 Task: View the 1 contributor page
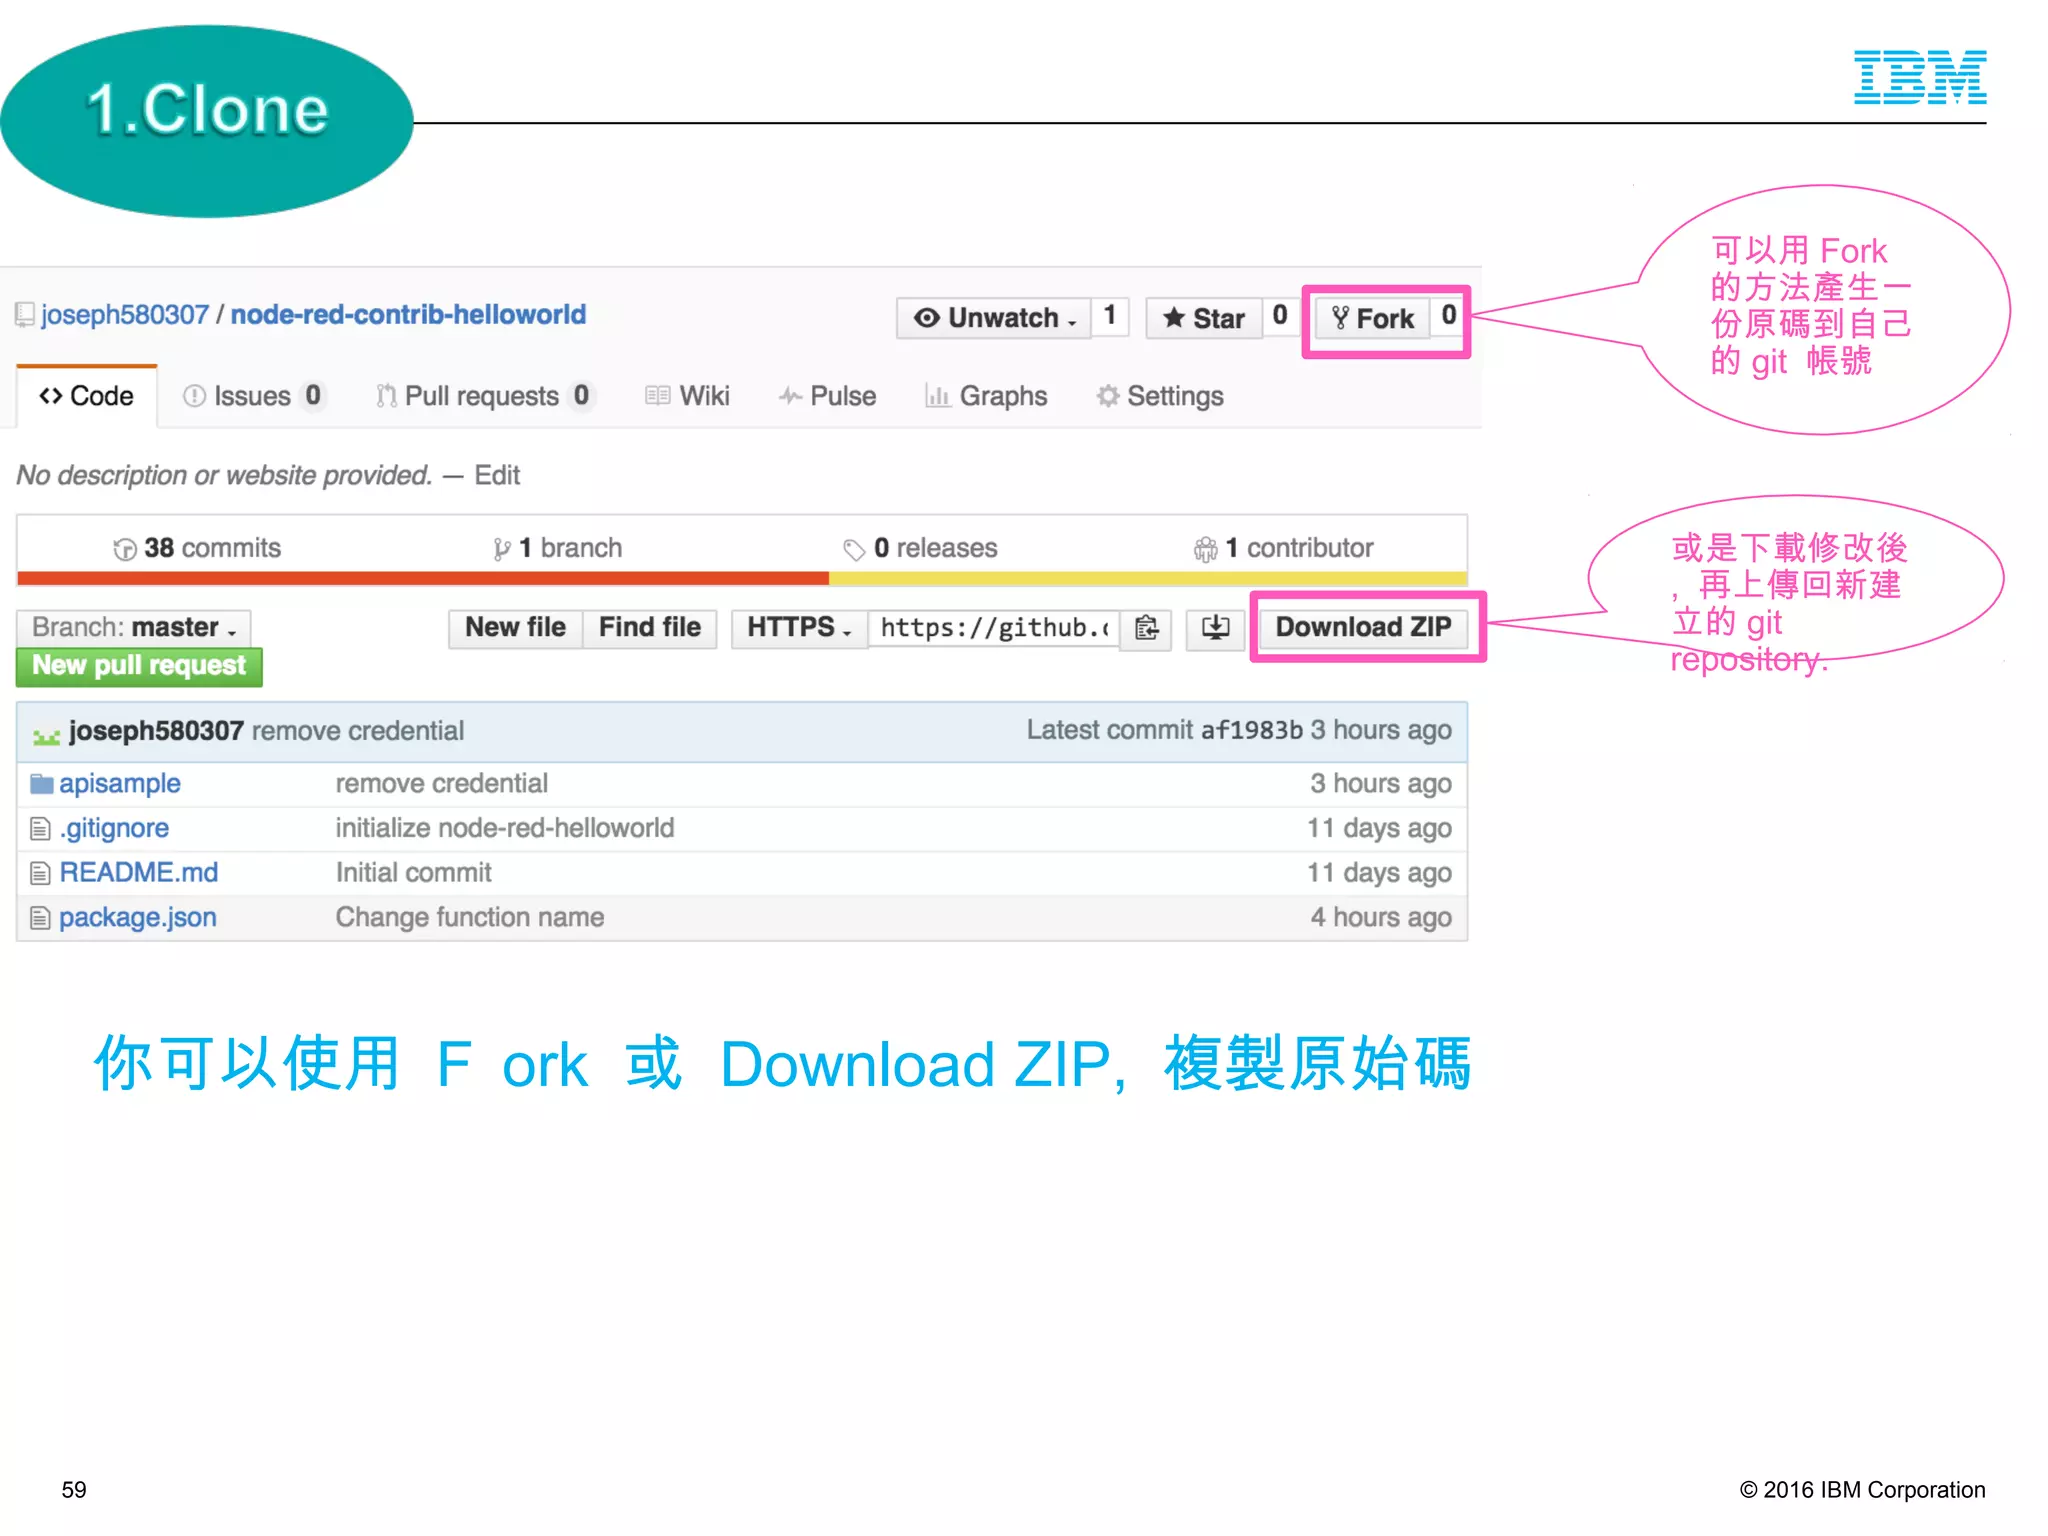(1283, 548)
